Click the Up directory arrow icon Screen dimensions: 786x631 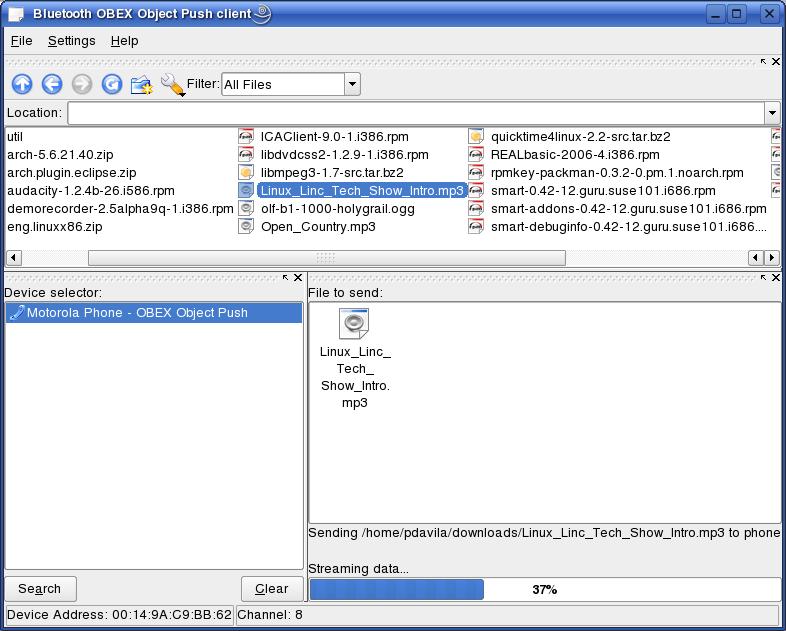coord(21,85)
